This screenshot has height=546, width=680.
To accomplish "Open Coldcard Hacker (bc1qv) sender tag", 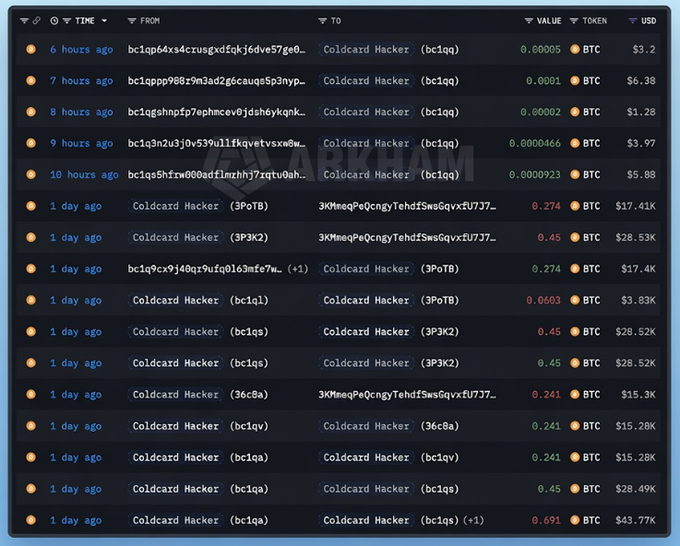I will [176, 426].
